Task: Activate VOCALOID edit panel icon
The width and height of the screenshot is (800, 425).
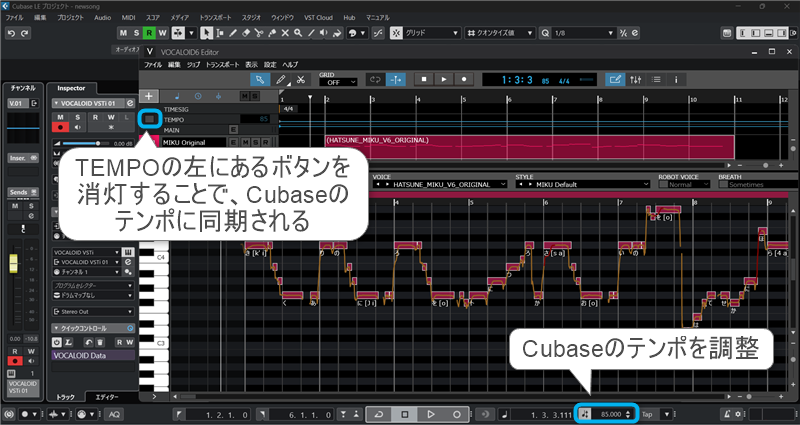Action: [615, 80]
